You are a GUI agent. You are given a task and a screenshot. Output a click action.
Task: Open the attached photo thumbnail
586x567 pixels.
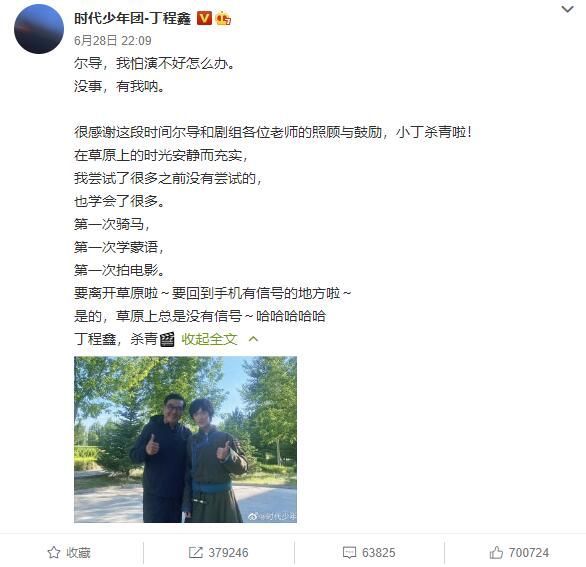(x=185, y=439)
